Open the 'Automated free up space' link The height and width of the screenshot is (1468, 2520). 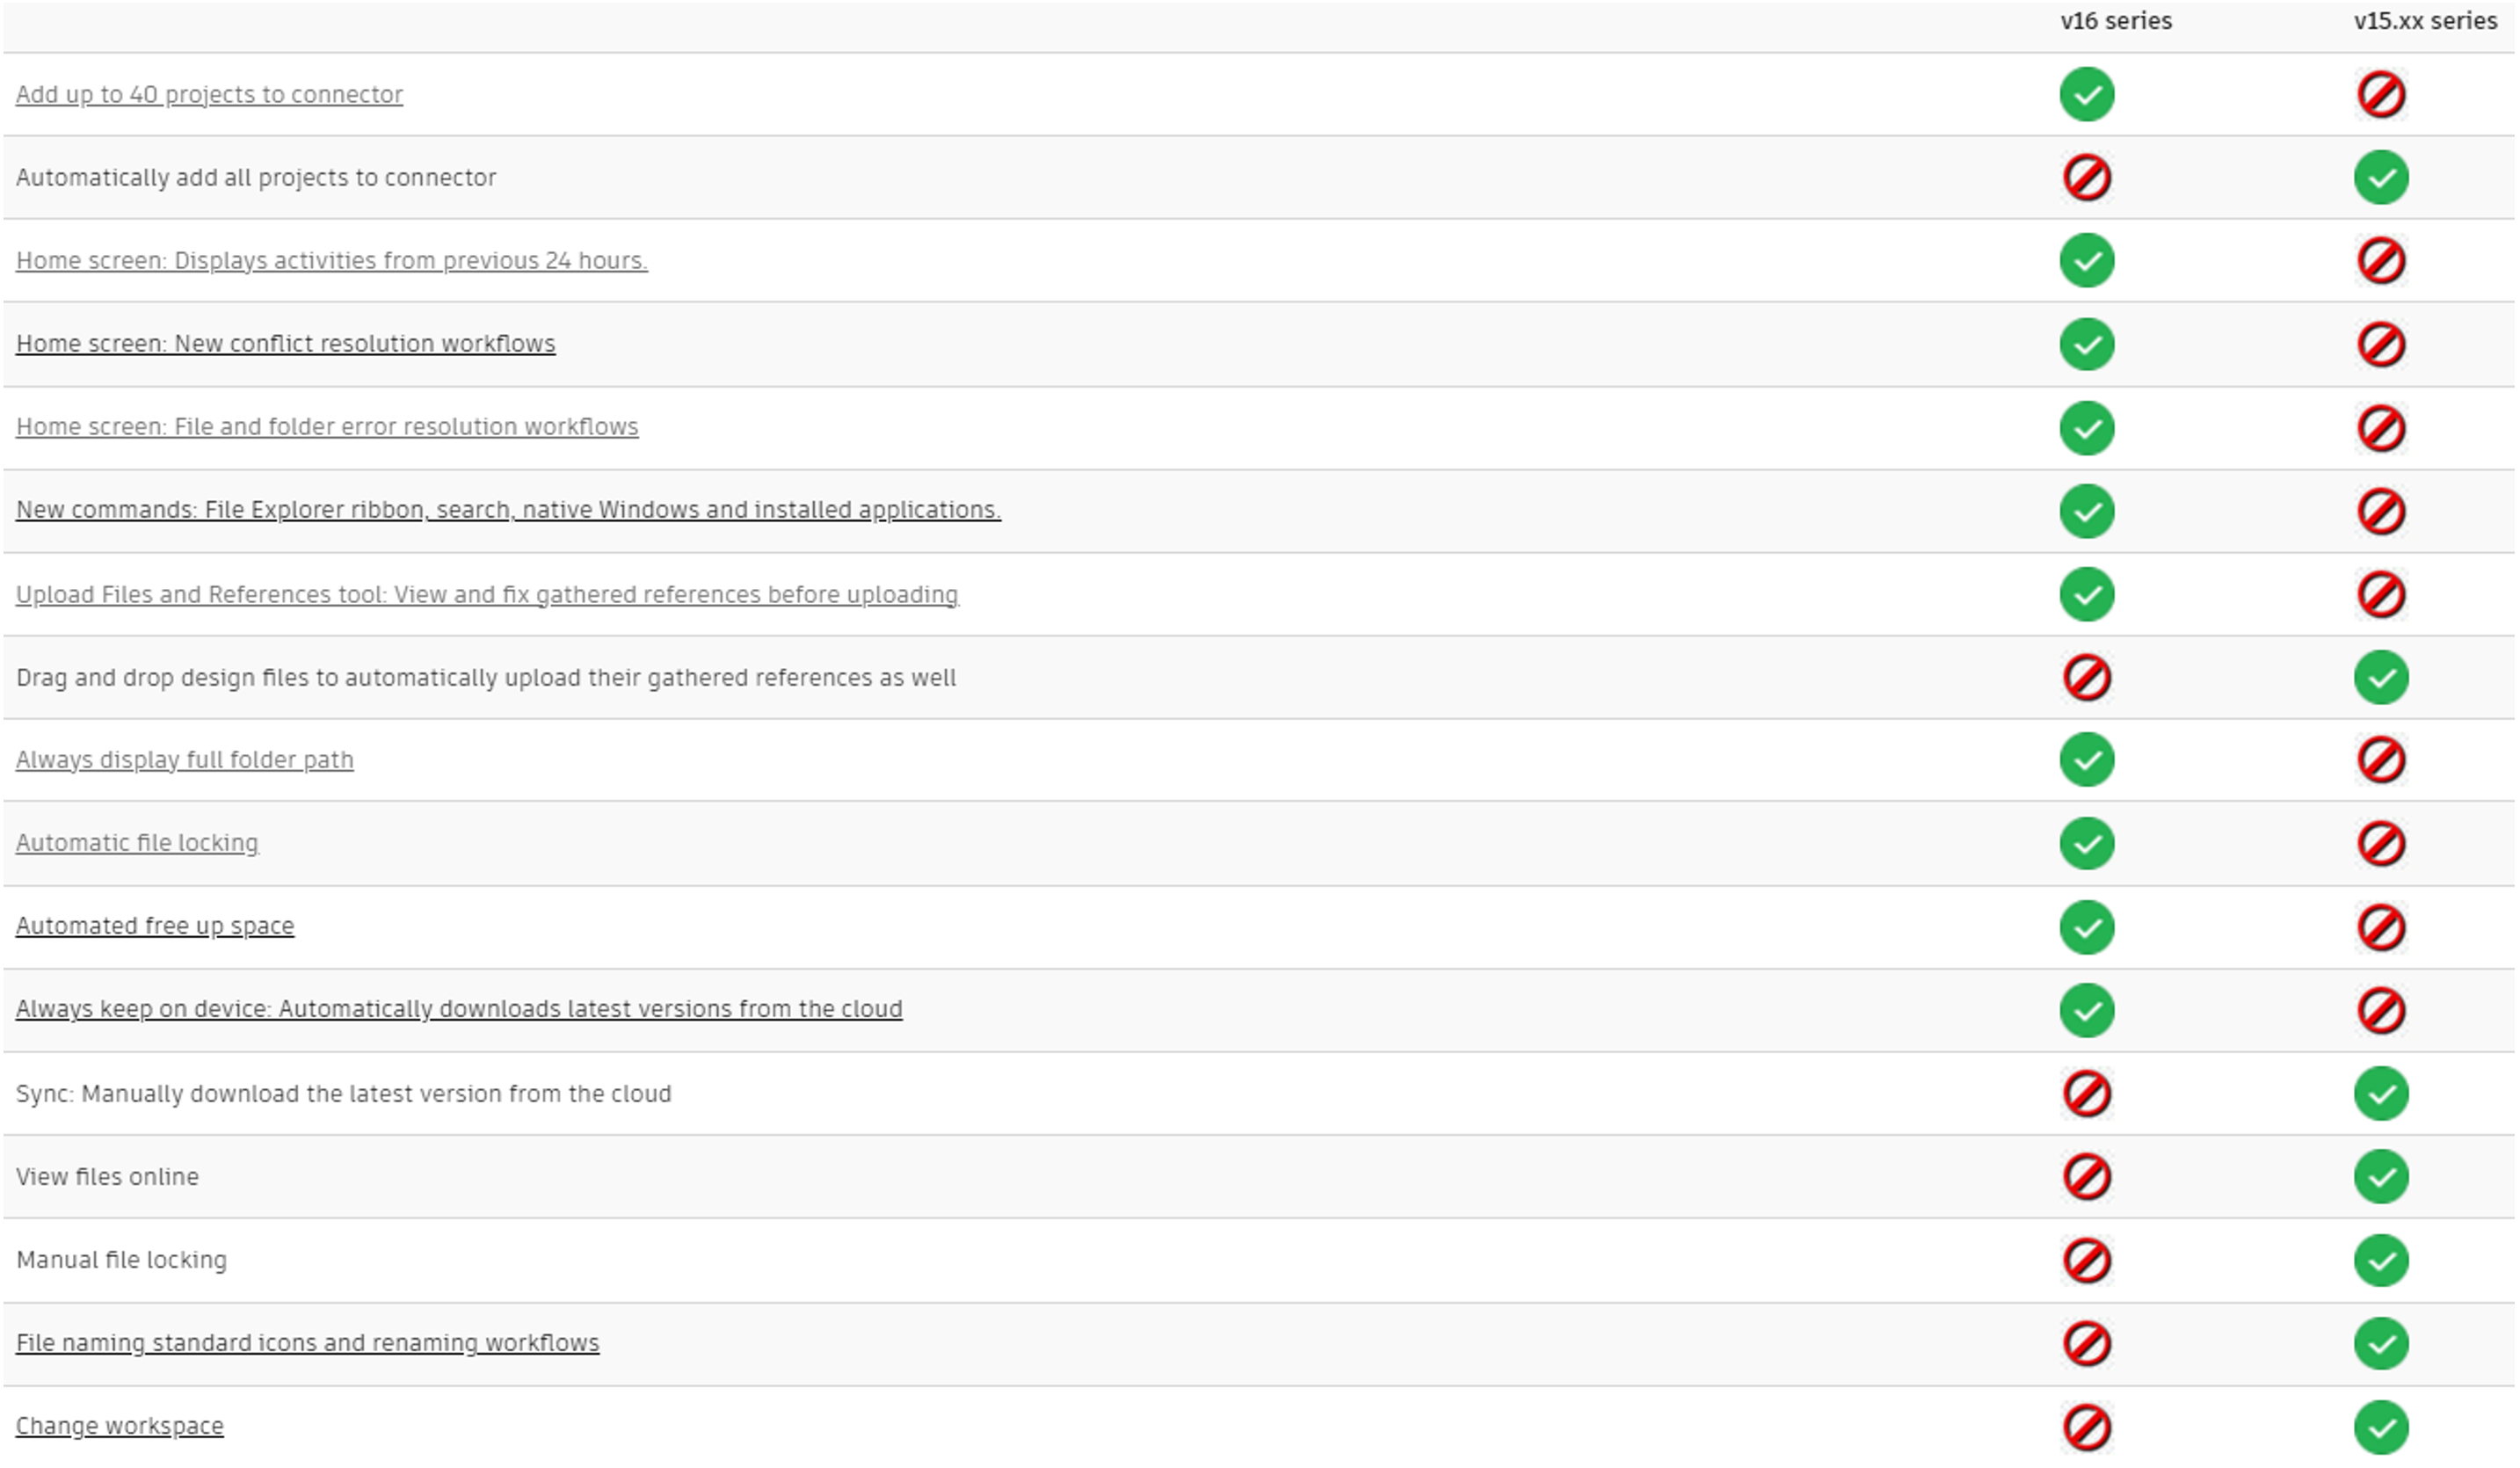coord(155,925)
